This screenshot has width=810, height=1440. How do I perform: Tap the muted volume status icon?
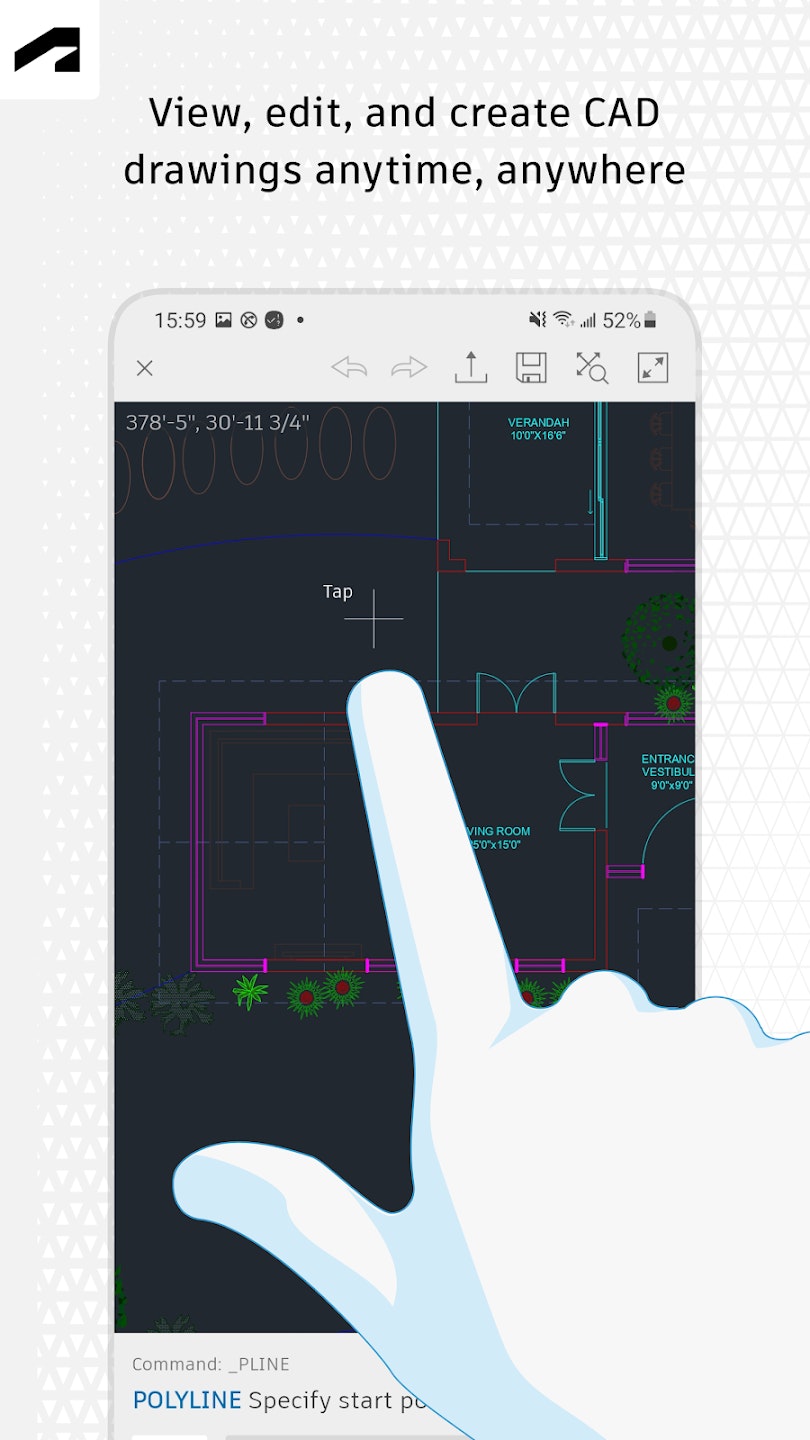[x=536, y=320]
